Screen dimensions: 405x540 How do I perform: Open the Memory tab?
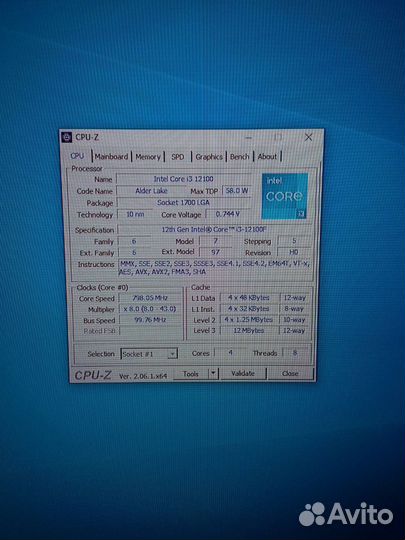(x=148, y=157)
